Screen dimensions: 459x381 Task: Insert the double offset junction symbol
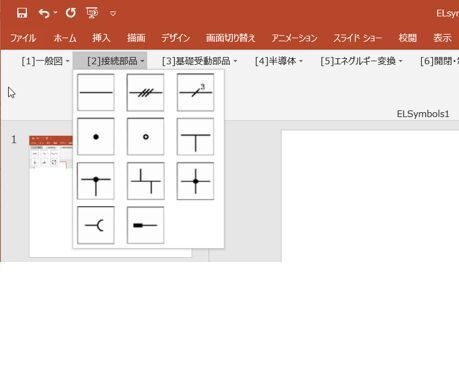coord(145,181)
